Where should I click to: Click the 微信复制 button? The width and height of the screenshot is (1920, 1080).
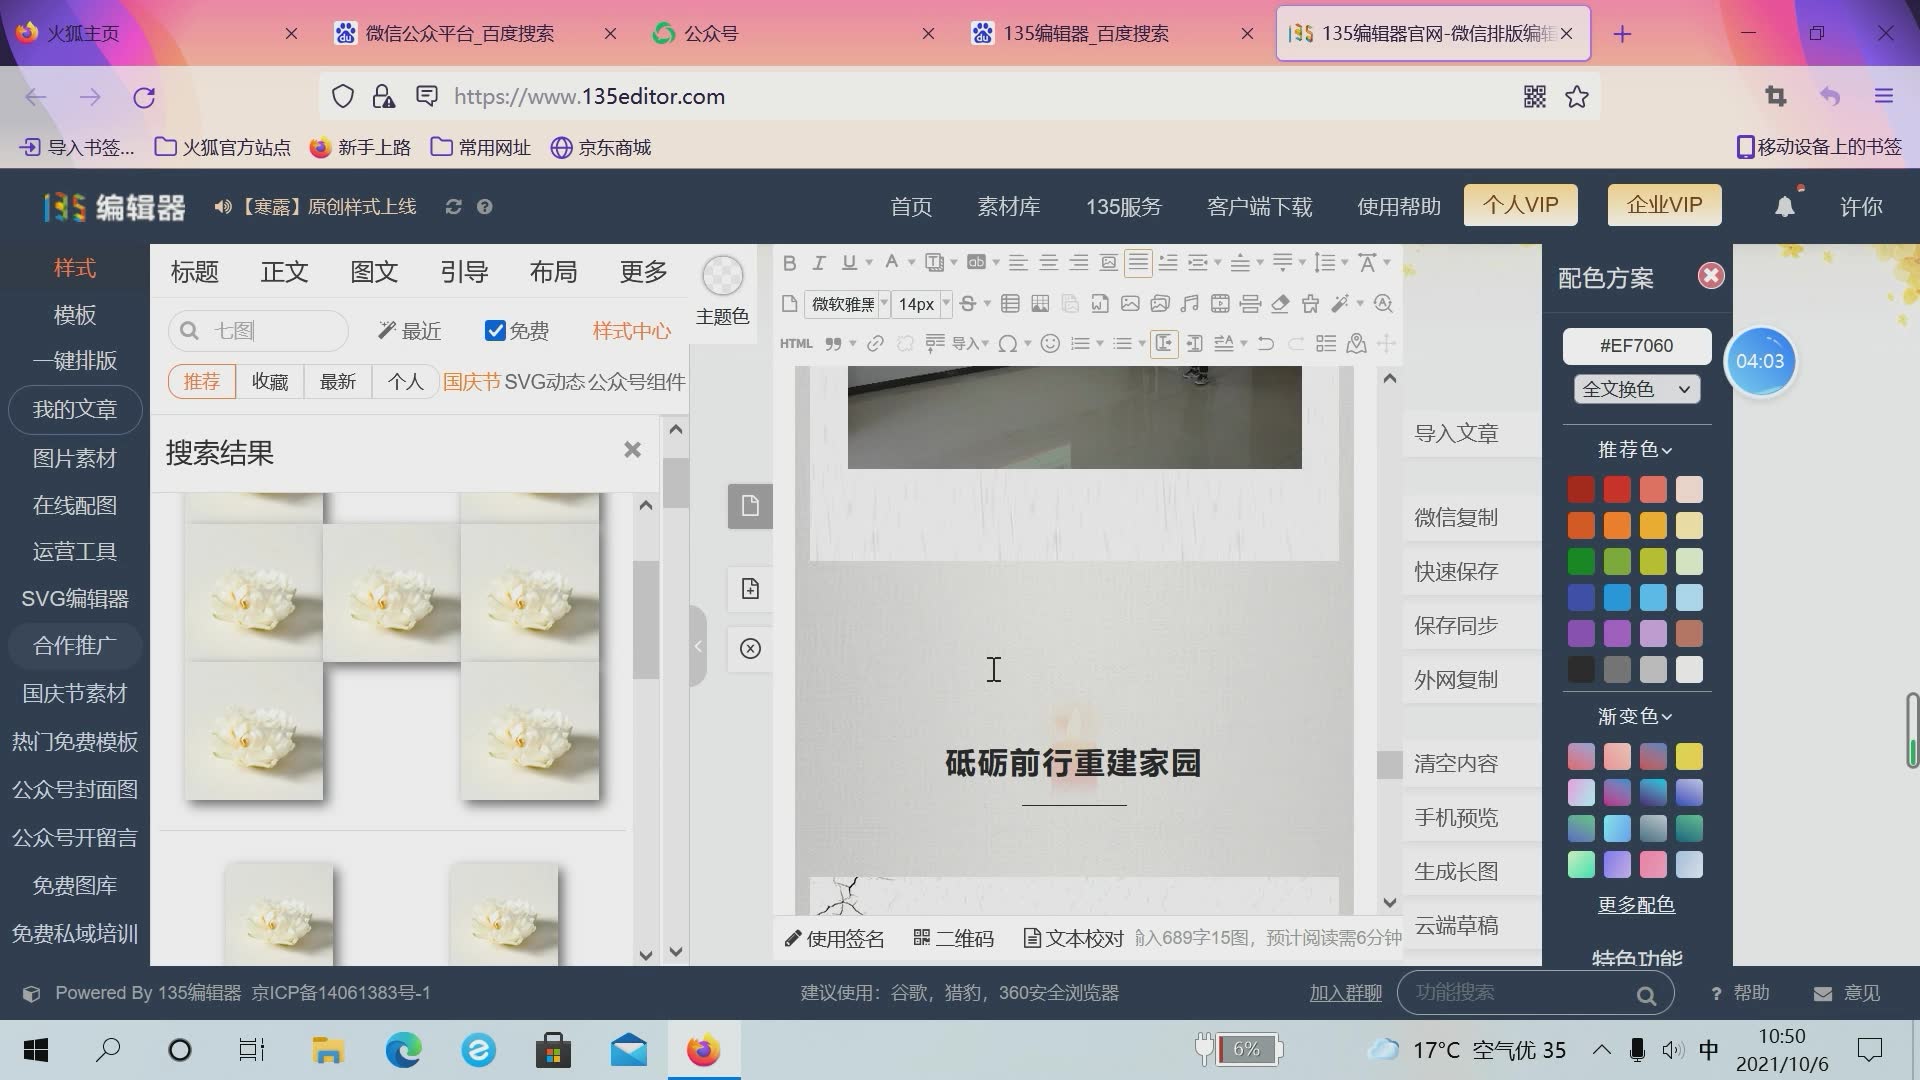point(1456,517)
